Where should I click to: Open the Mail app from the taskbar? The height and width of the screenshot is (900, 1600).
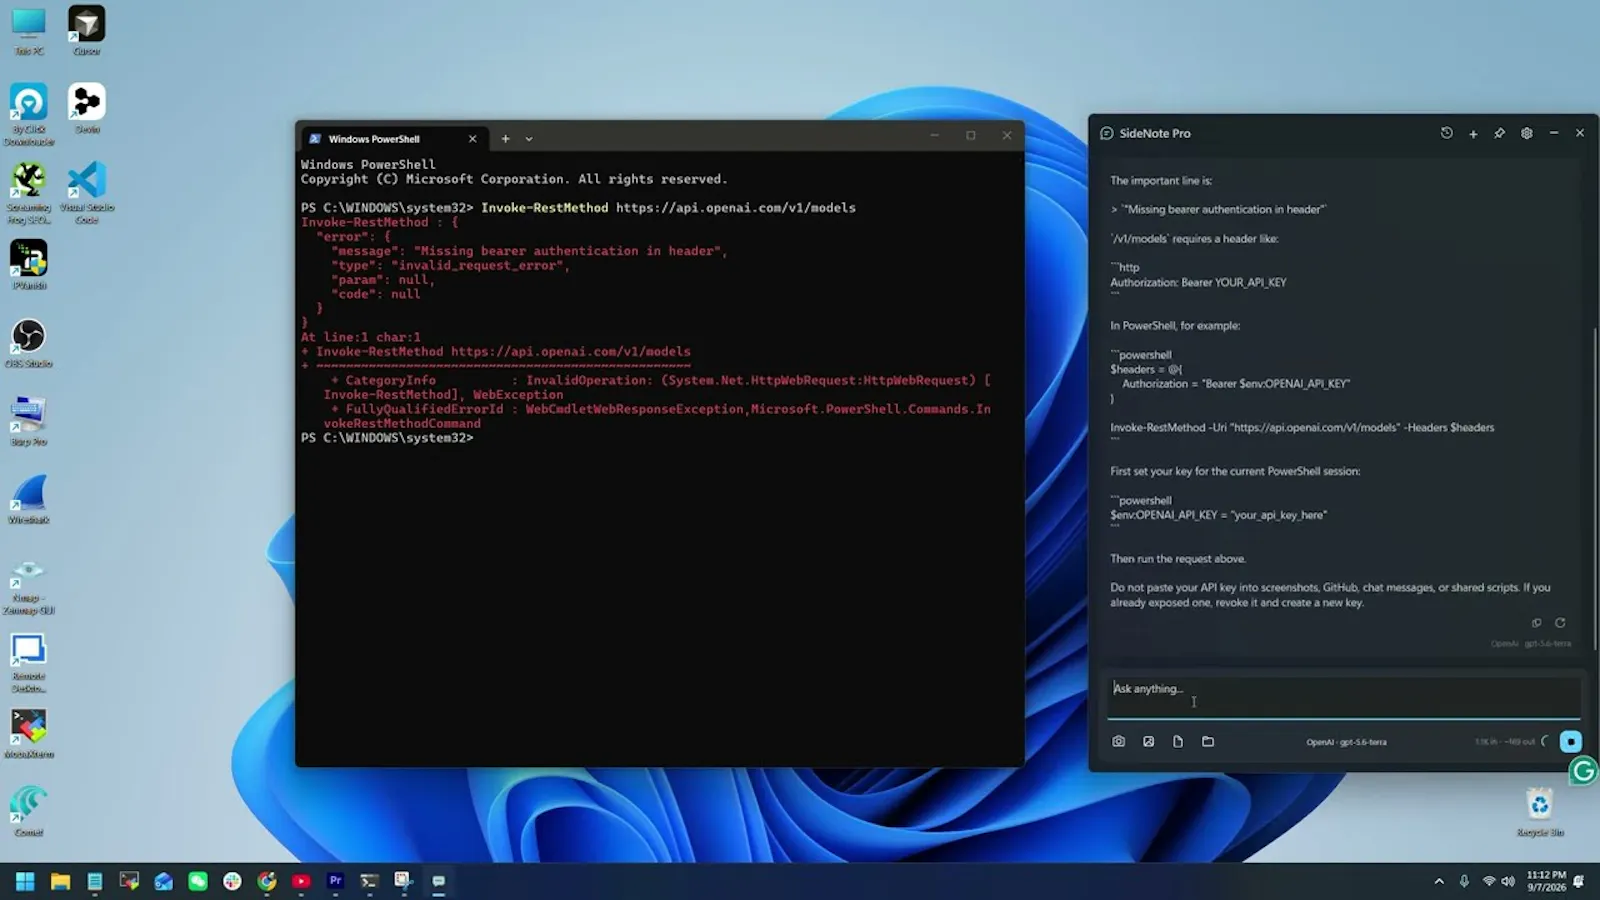163,881
